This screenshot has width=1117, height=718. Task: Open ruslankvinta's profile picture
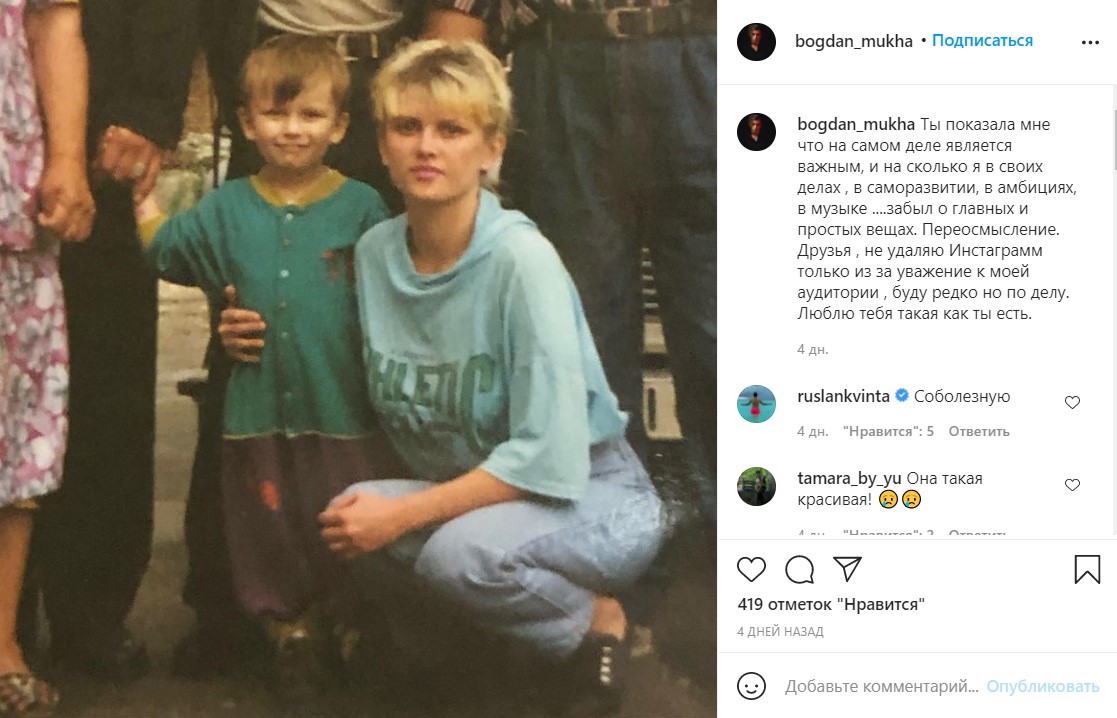[x=756, y=404]
